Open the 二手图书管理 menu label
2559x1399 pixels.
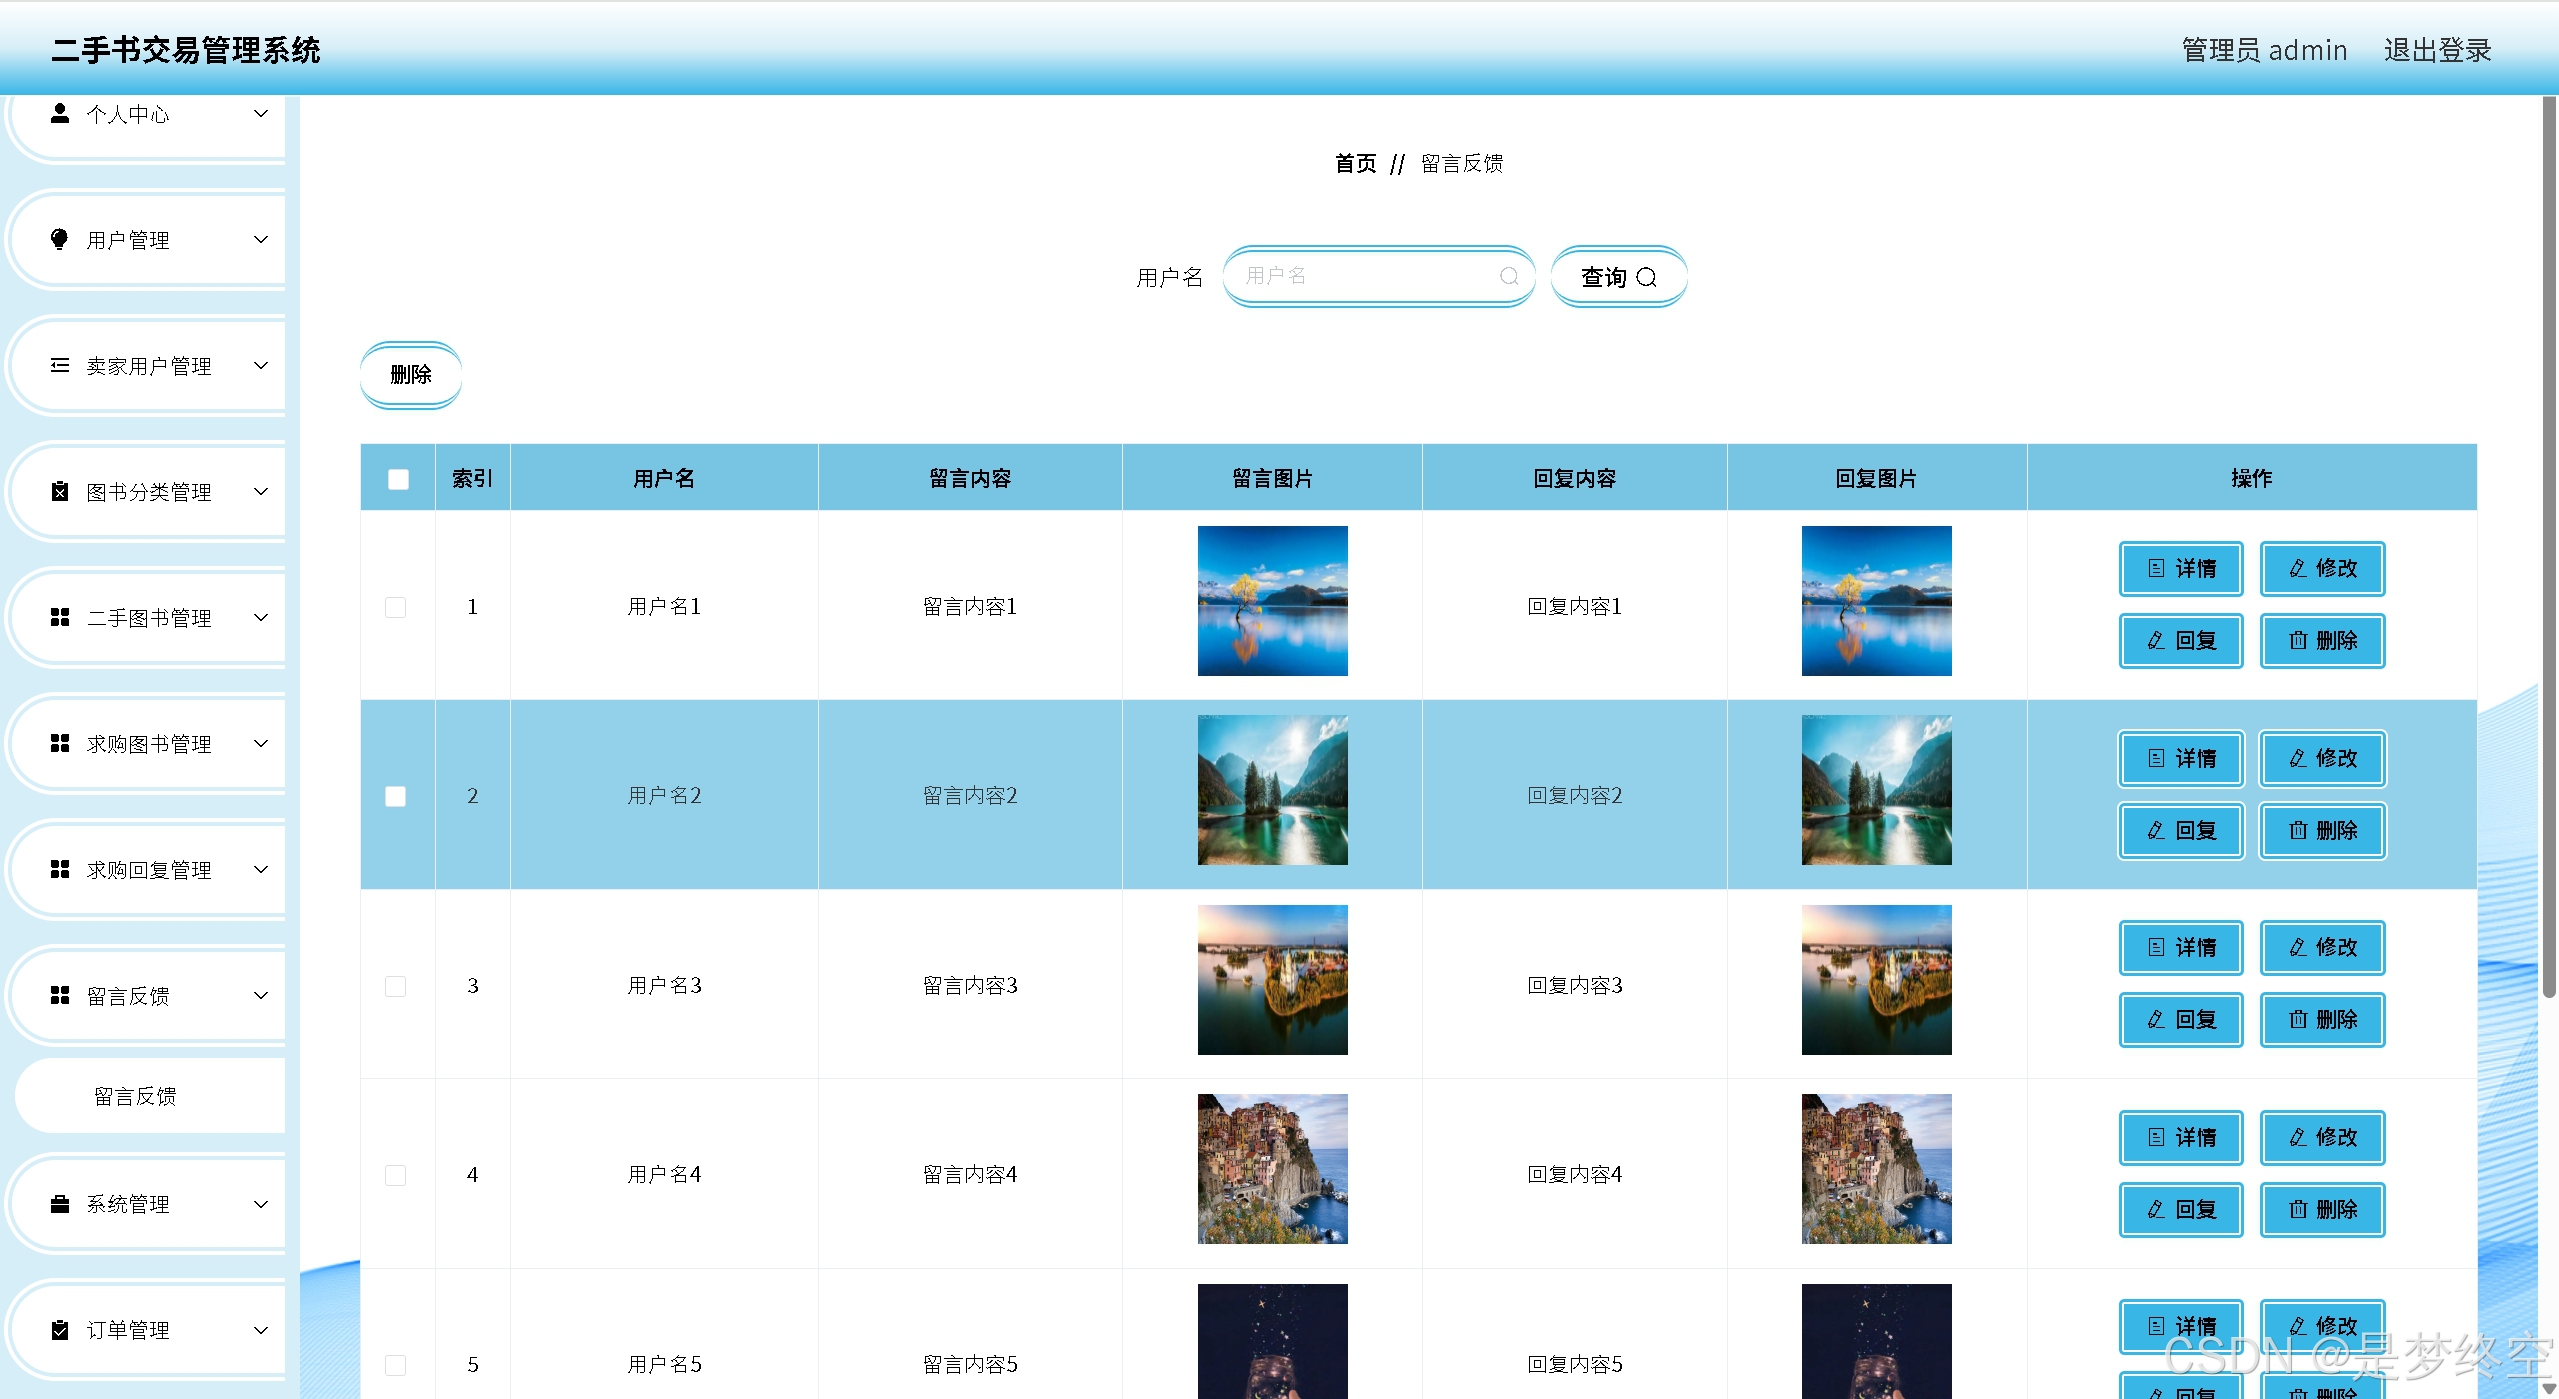(x=149, y=618)
